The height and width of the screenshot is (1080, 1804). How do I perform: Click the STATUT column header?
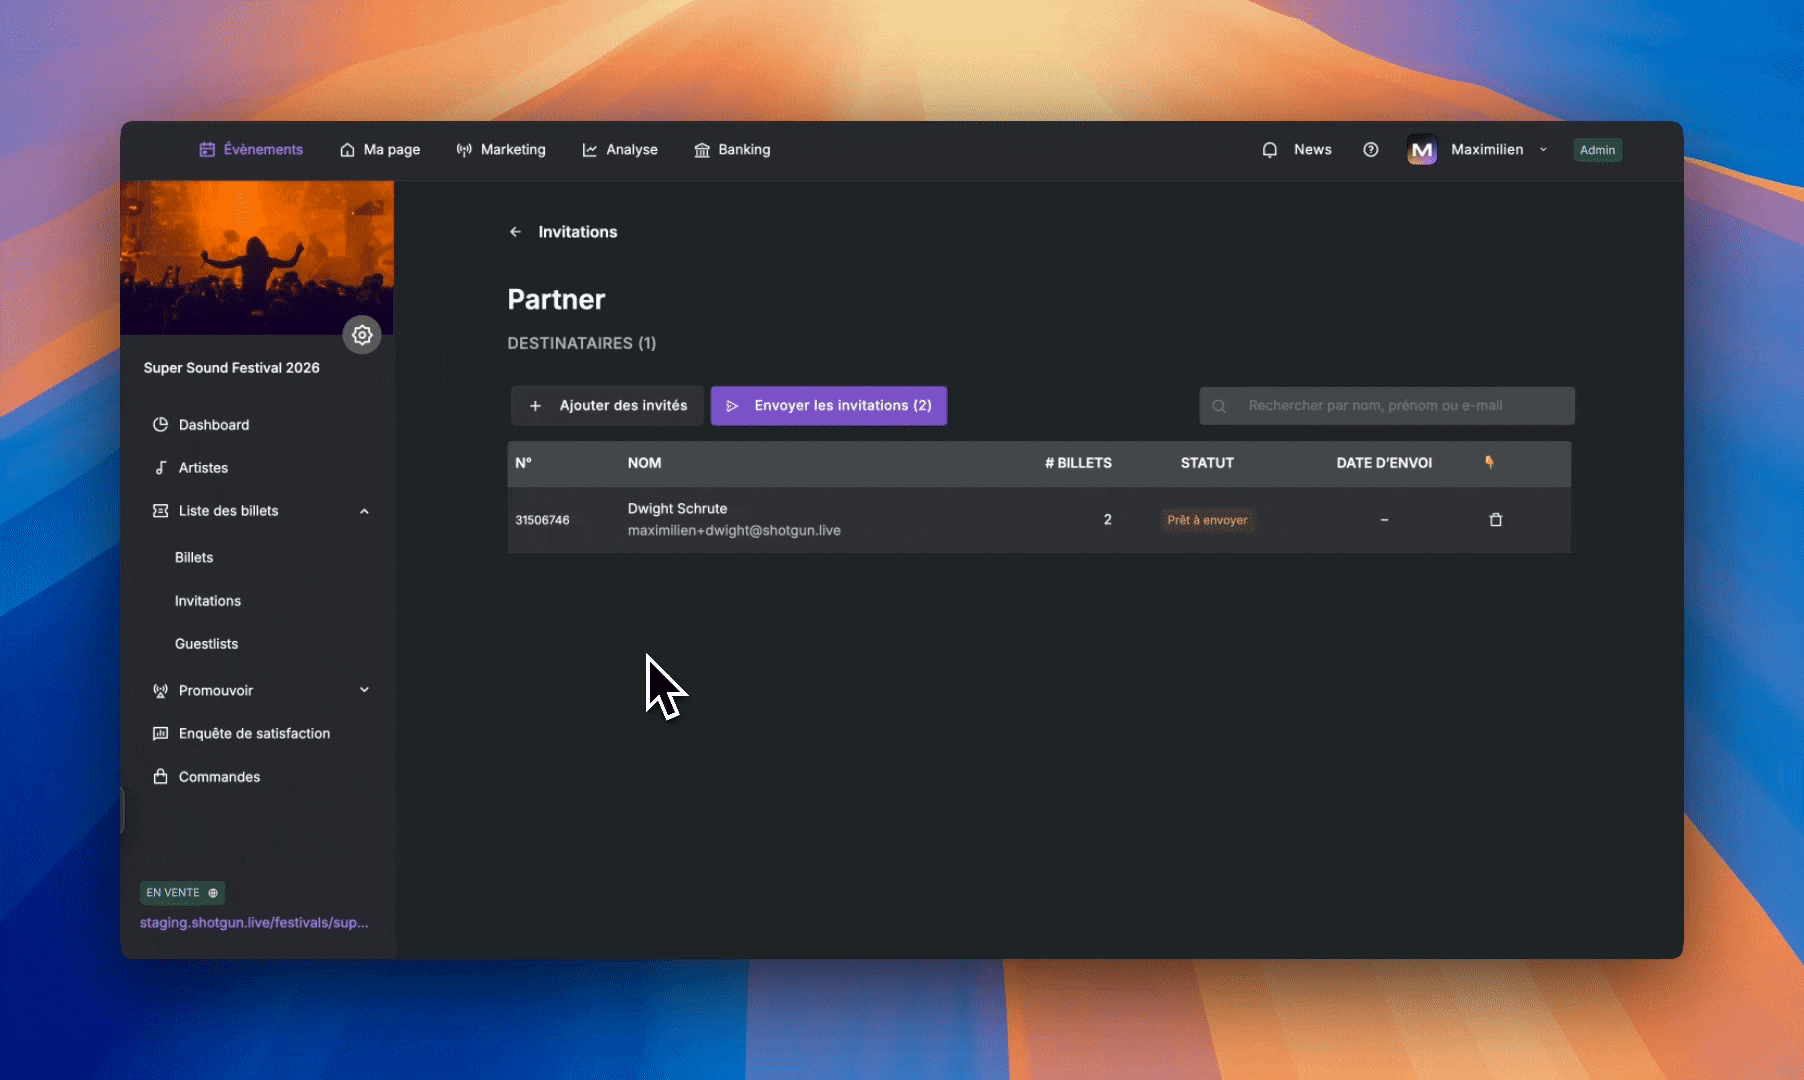(1207, 462)
